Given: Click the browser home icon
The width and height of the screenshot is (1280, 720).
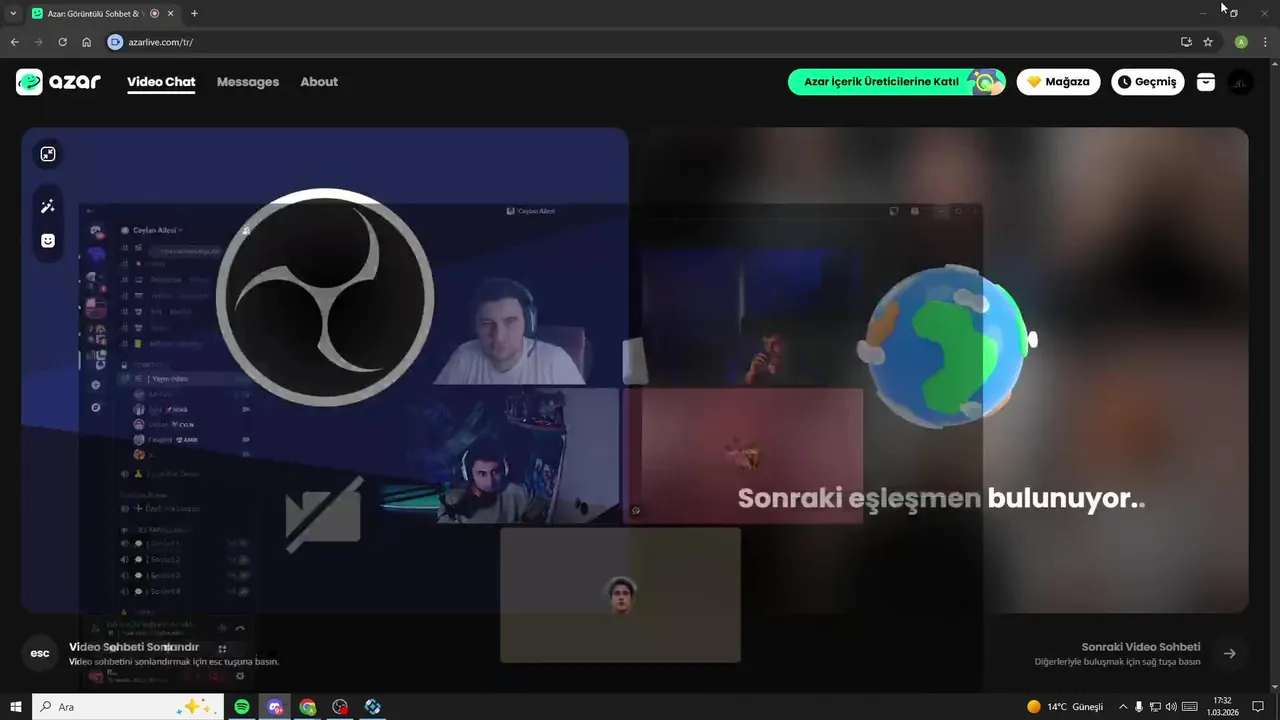Looking at the screenshot, I should tap(87, 42).
